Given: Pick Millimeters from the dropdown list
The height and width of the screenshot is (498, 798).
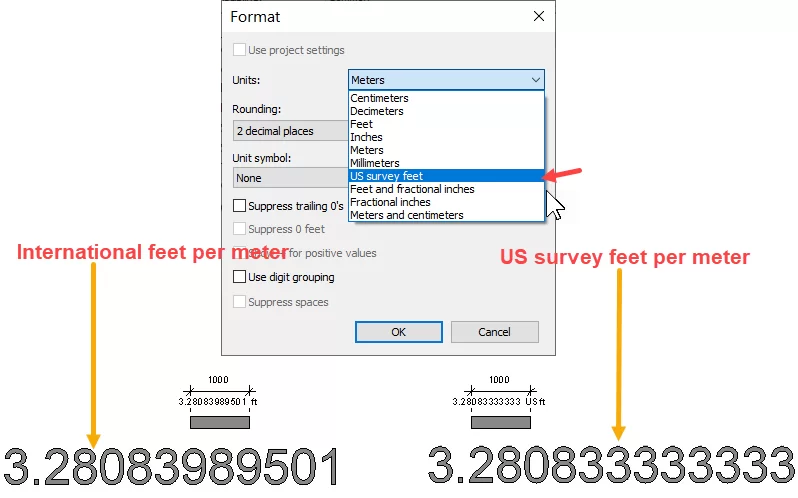Looking at the screenshot, I should [375, 164].
